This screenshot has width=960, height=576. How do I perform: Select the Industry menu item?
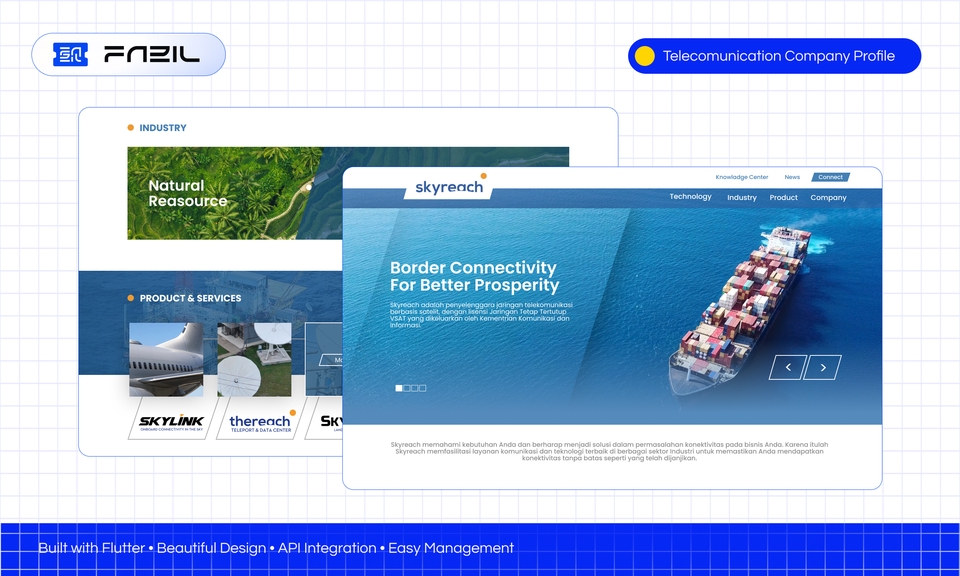pyautogui.click(x=741, y=198)
